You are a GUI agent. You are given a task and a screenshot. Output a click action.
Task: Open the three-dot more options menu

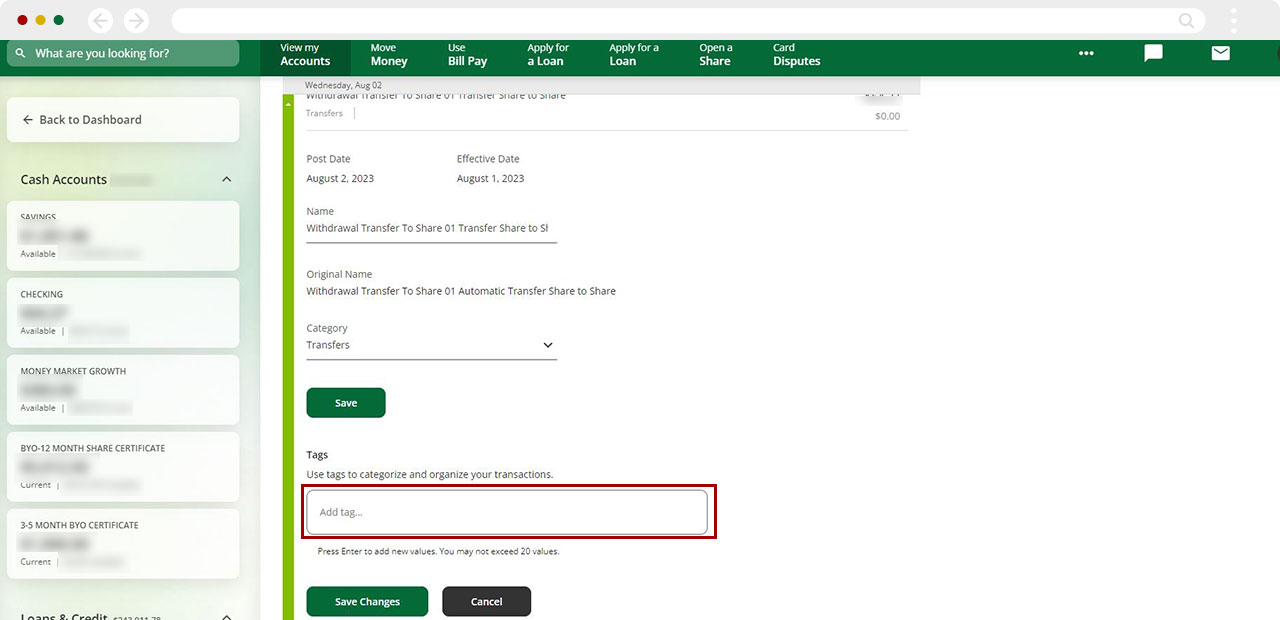(1086, 54)
